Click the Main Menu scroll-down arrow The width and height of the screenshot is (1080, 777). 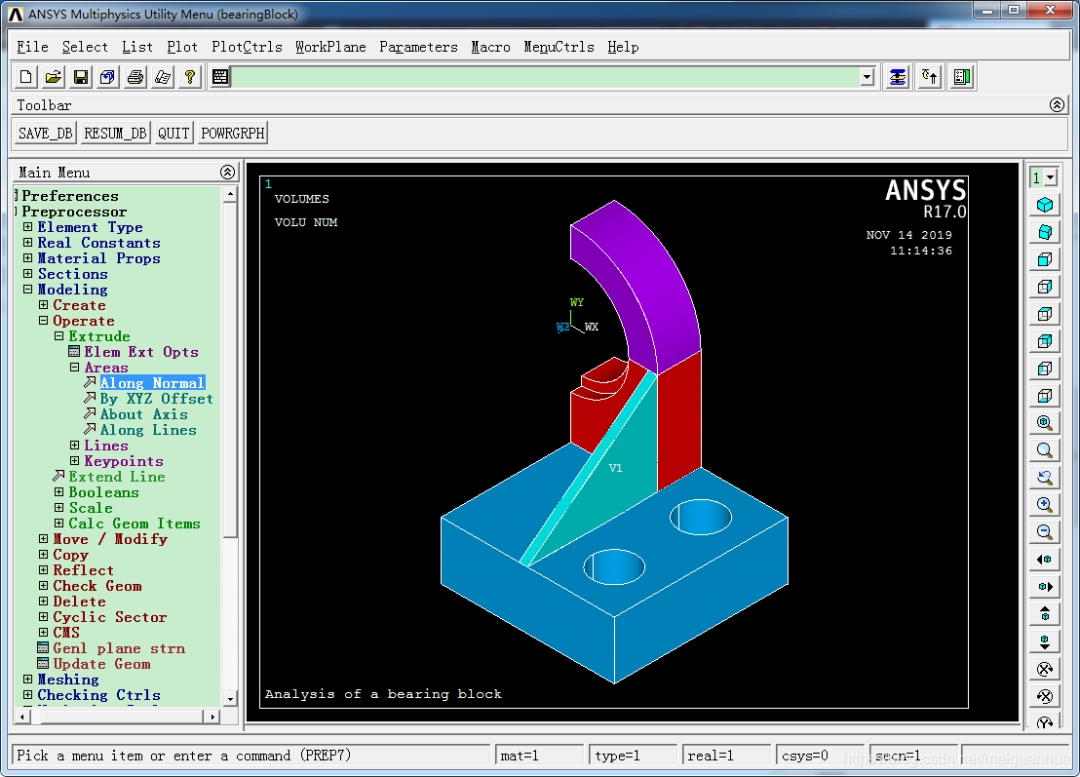point(230,698)
